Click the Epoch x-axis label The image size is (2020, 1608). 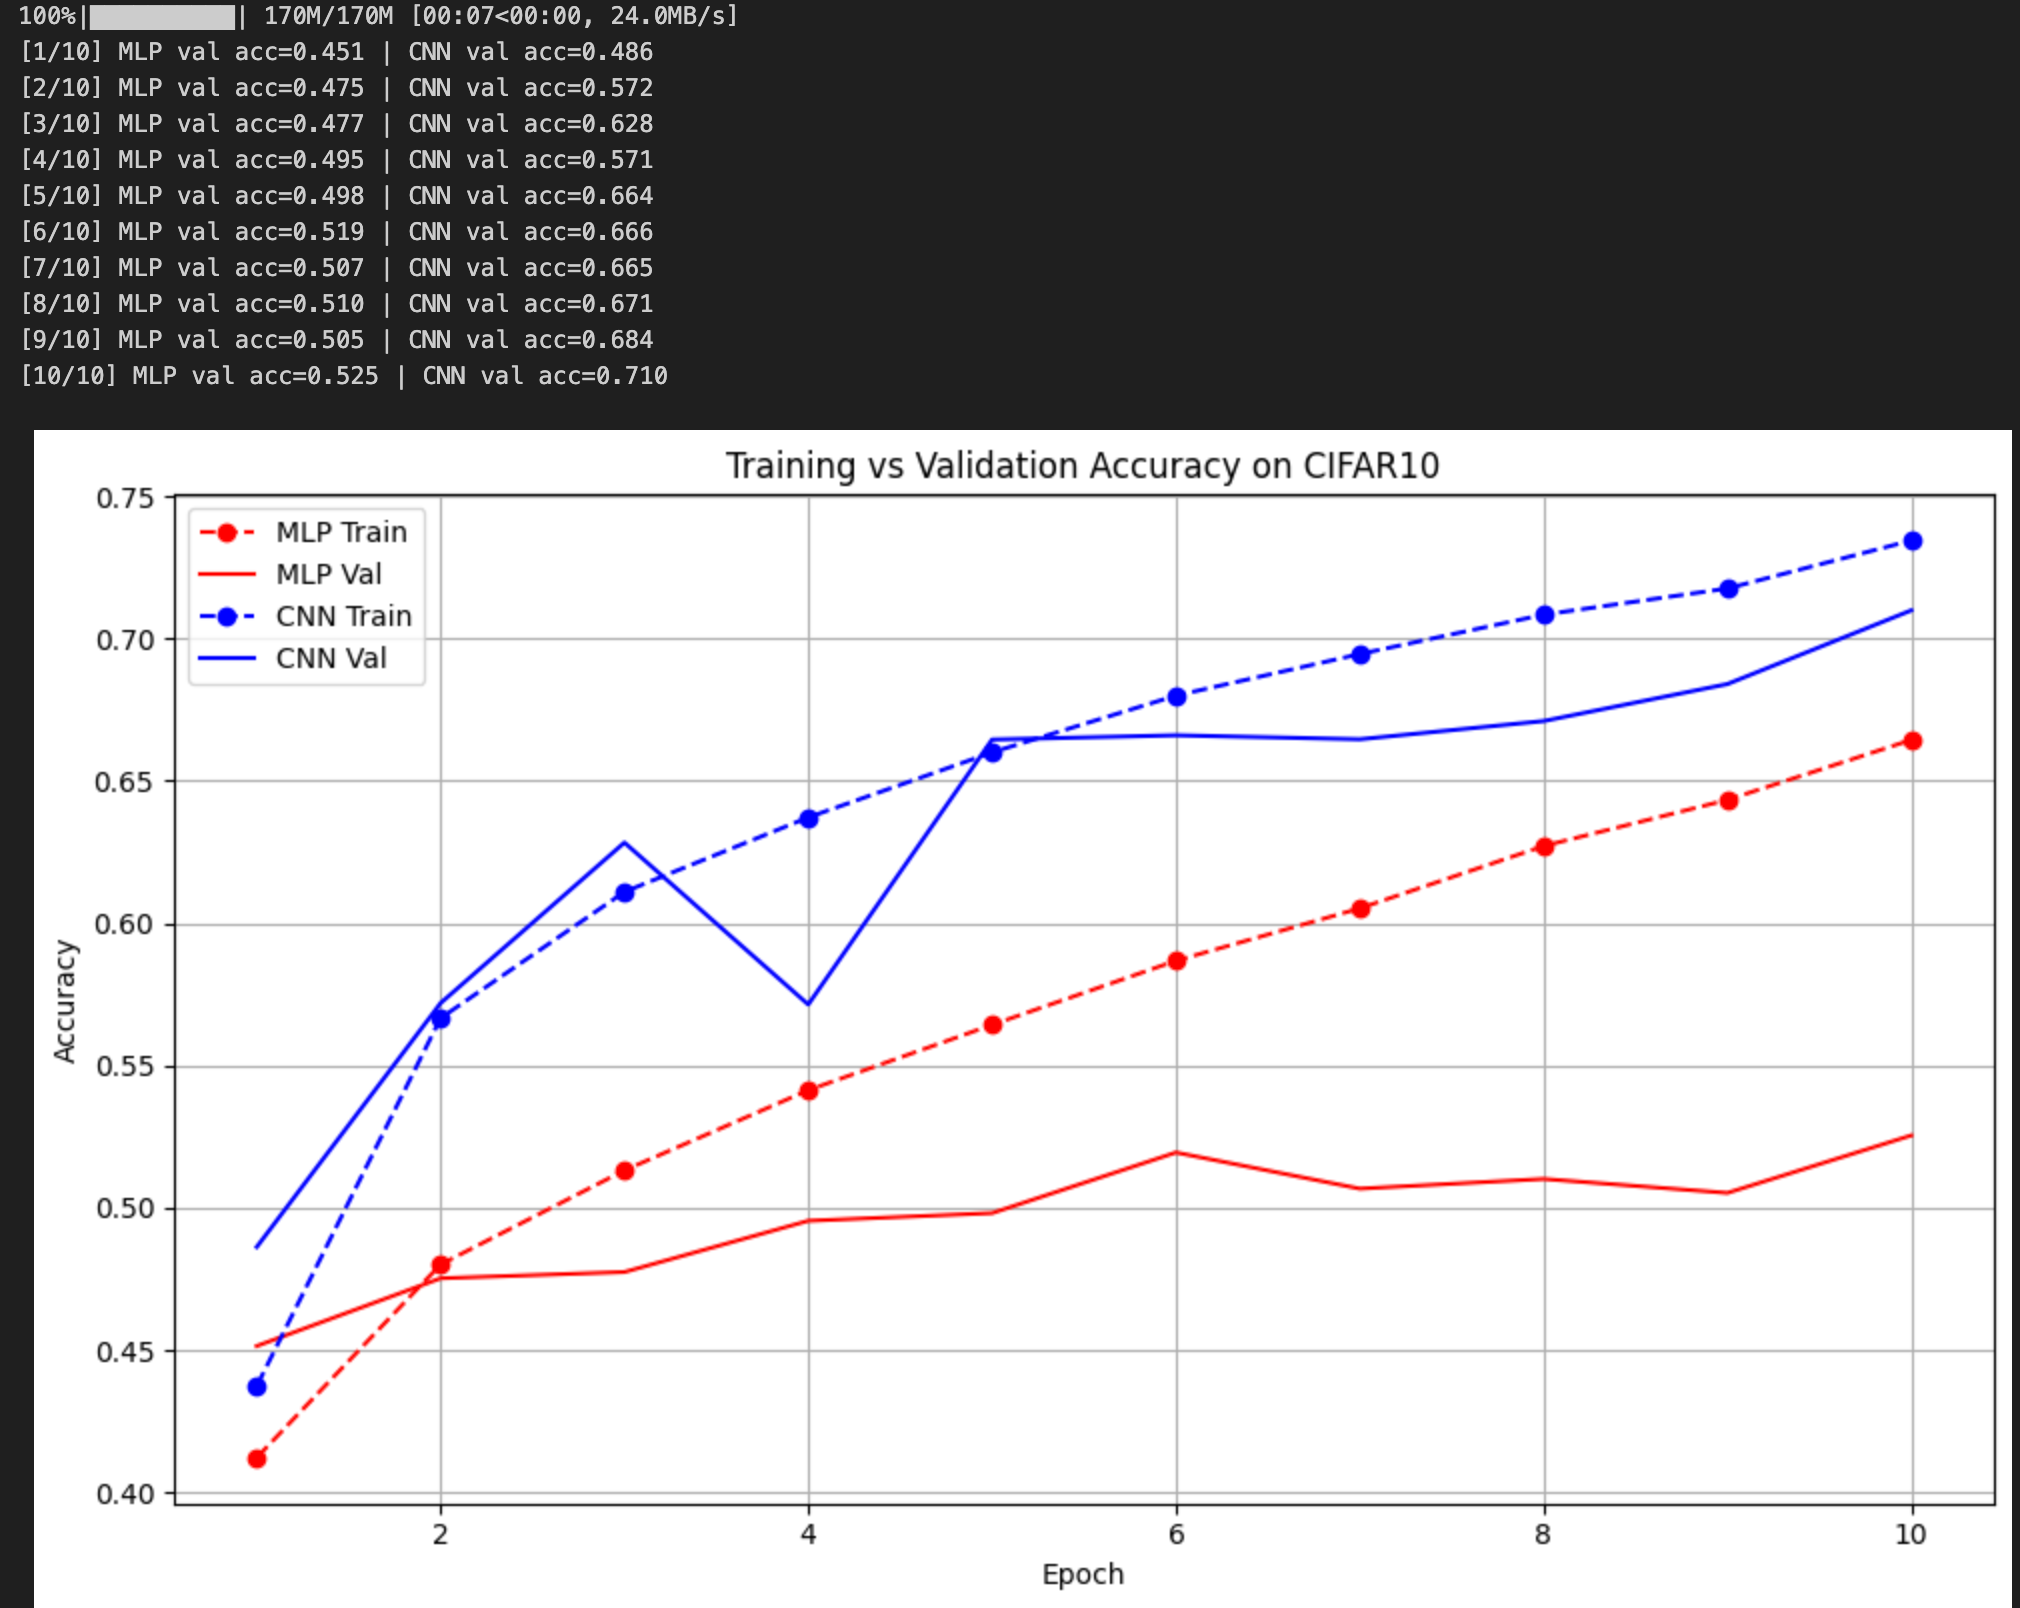(x=1082, y=1574)
